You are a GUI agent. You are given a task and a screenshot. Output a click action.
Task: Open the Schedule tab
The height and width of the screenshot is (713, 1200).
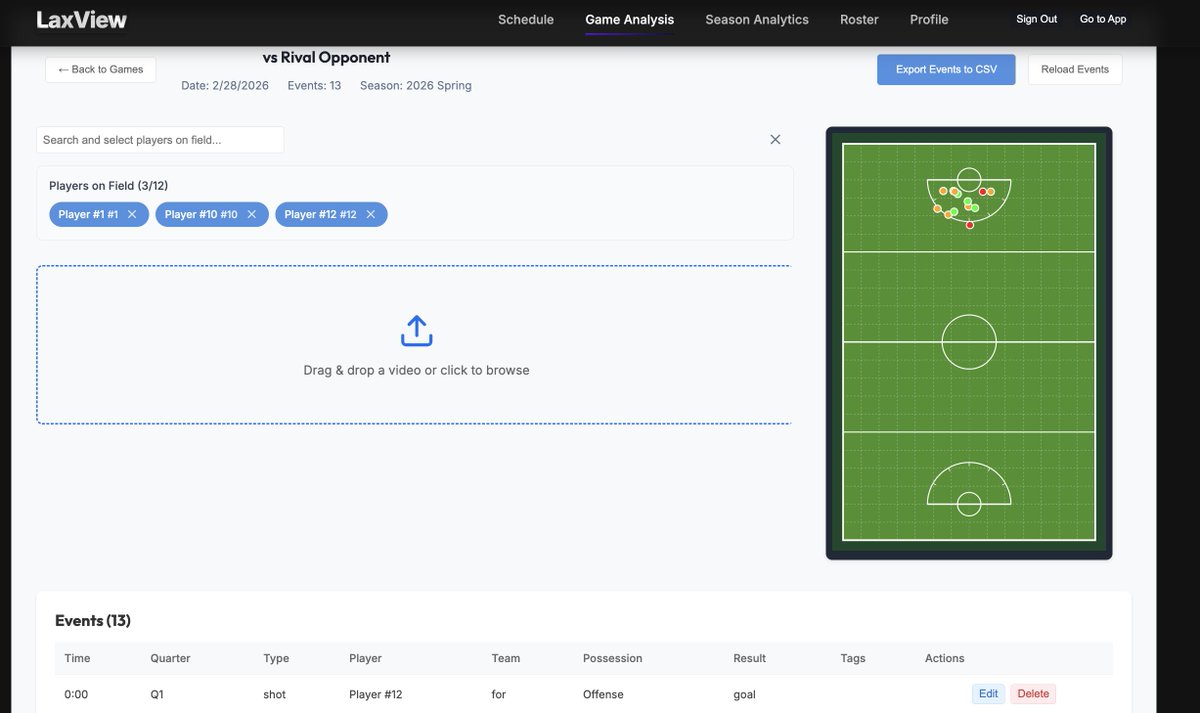526,19
